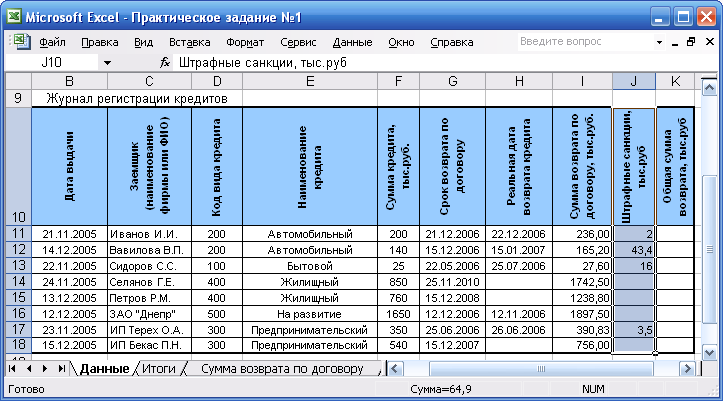Select row 11 header
This screenshot has height=401, width=723.
pyautogui.click(x=18, y=234)
